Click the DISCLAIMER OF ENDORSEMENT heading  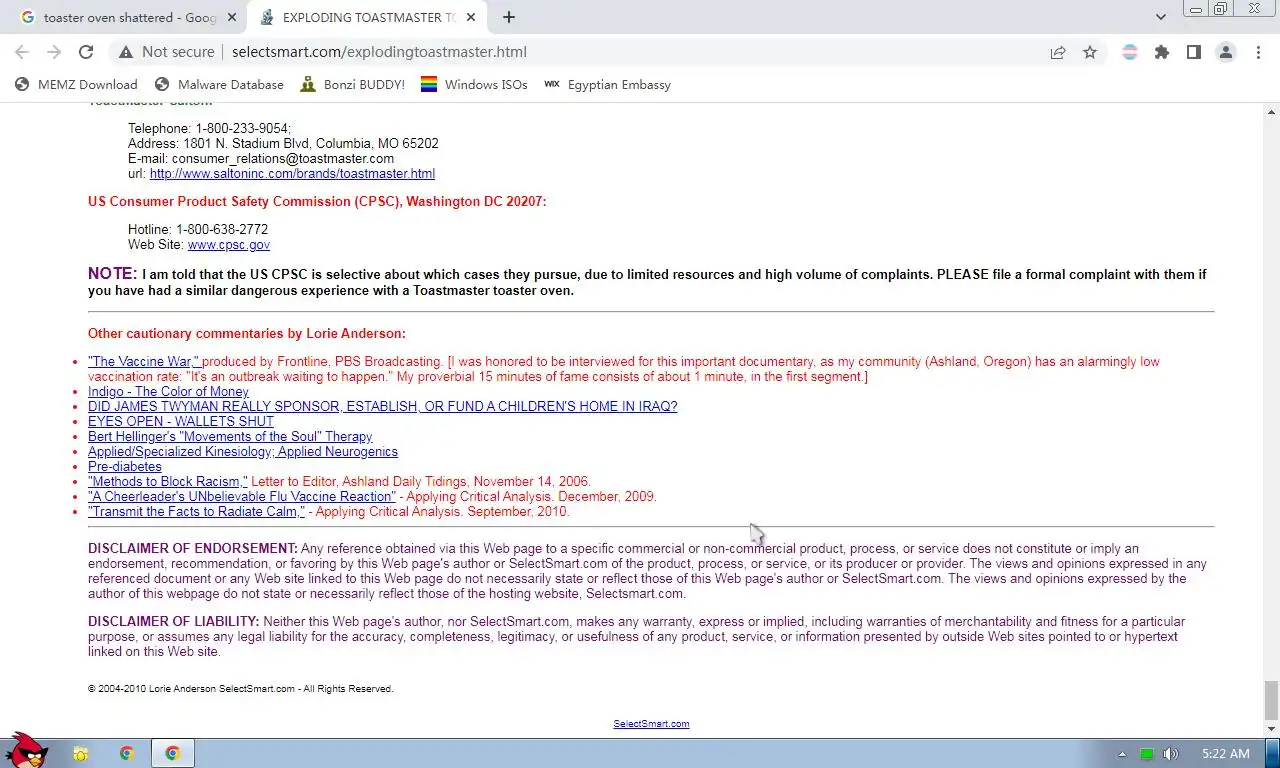[x=193, y=549]
